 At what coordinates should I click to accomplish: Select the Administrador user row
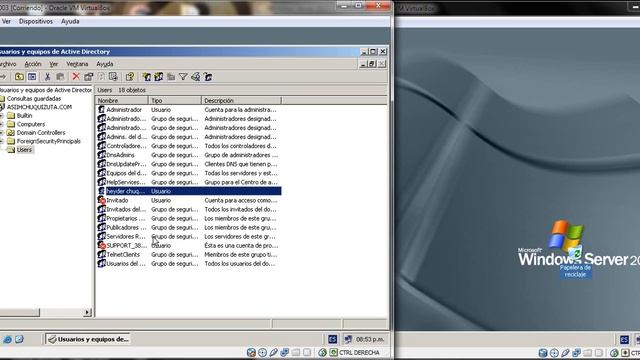coord(189,110)
